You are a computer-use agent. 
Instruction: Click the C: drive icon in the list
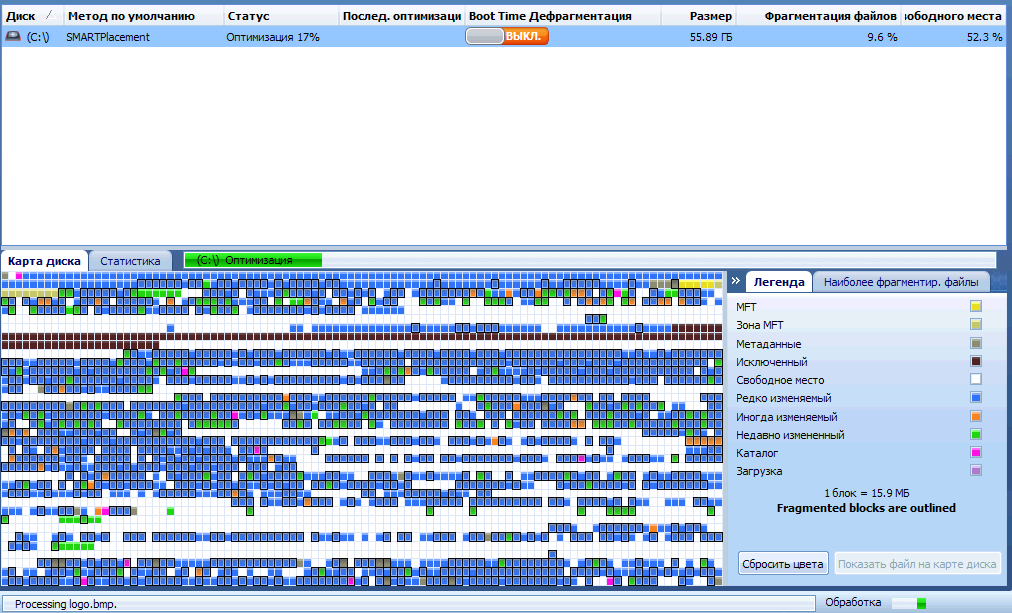point(13,36)
